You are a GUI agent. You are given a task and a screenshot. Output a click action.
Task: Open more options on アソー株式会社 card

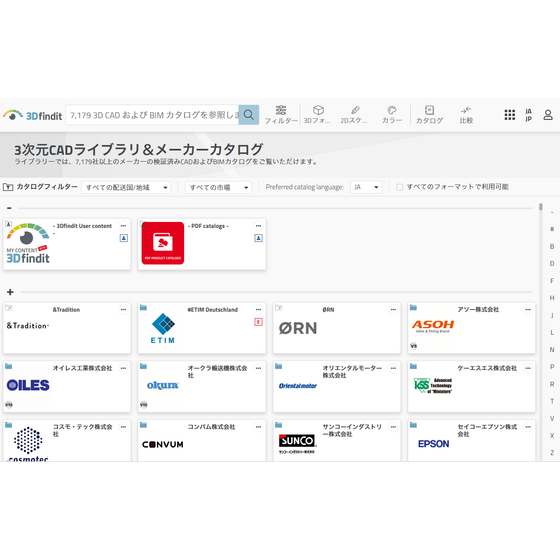[x=528, y=310]
